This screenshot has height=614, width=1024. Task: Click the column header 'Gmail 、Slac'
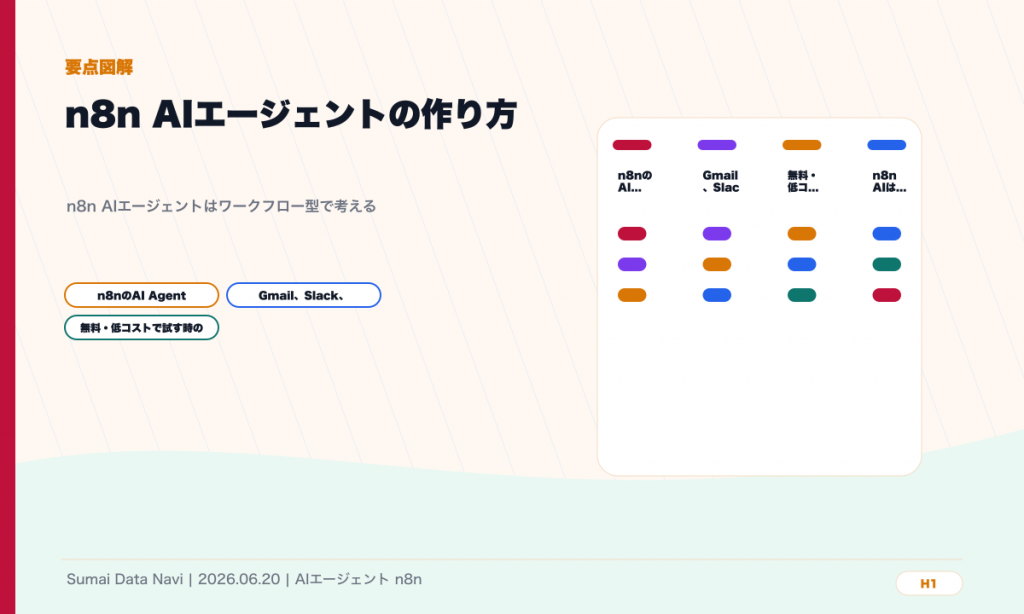pyautogui.click(x=720, y=182)
